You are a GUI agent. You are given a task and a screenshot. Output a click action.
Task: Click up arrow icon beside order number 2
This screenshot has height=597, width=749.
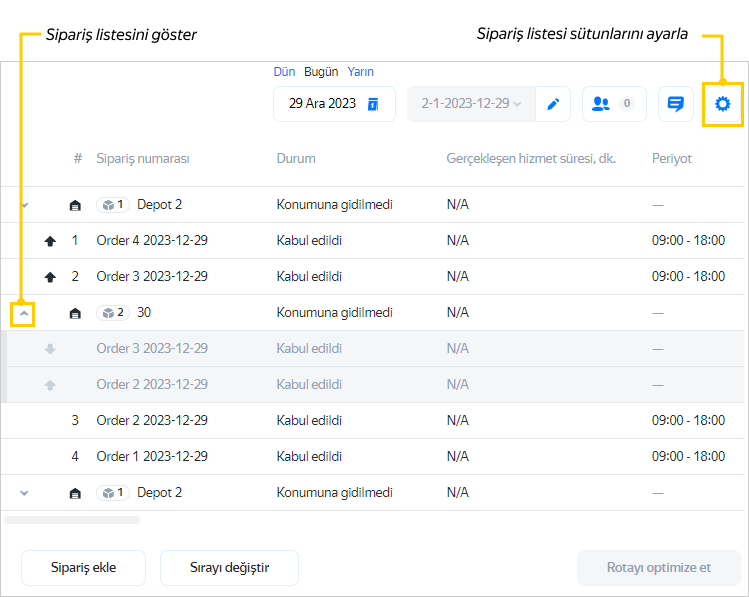tap(50, 277)
